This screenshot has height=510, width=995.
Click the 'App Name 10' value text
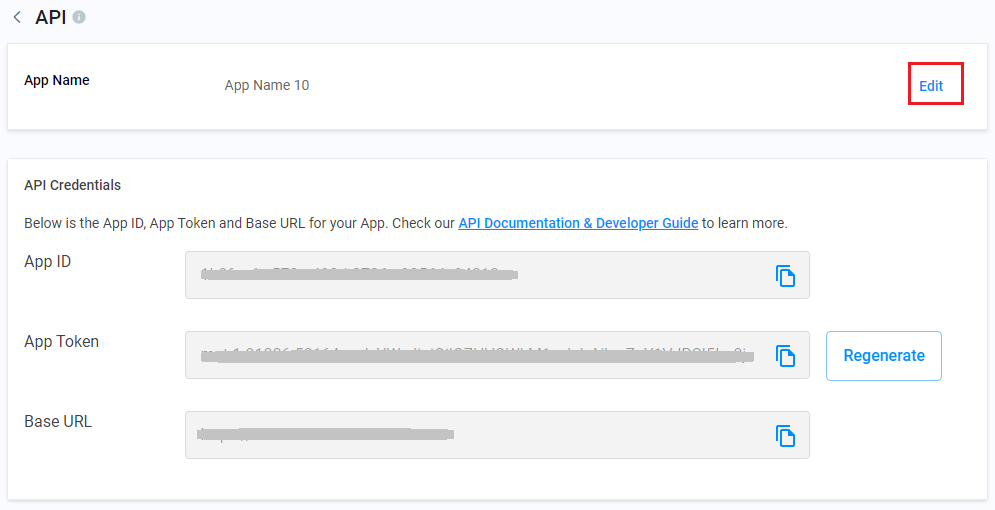pos(267,85)
